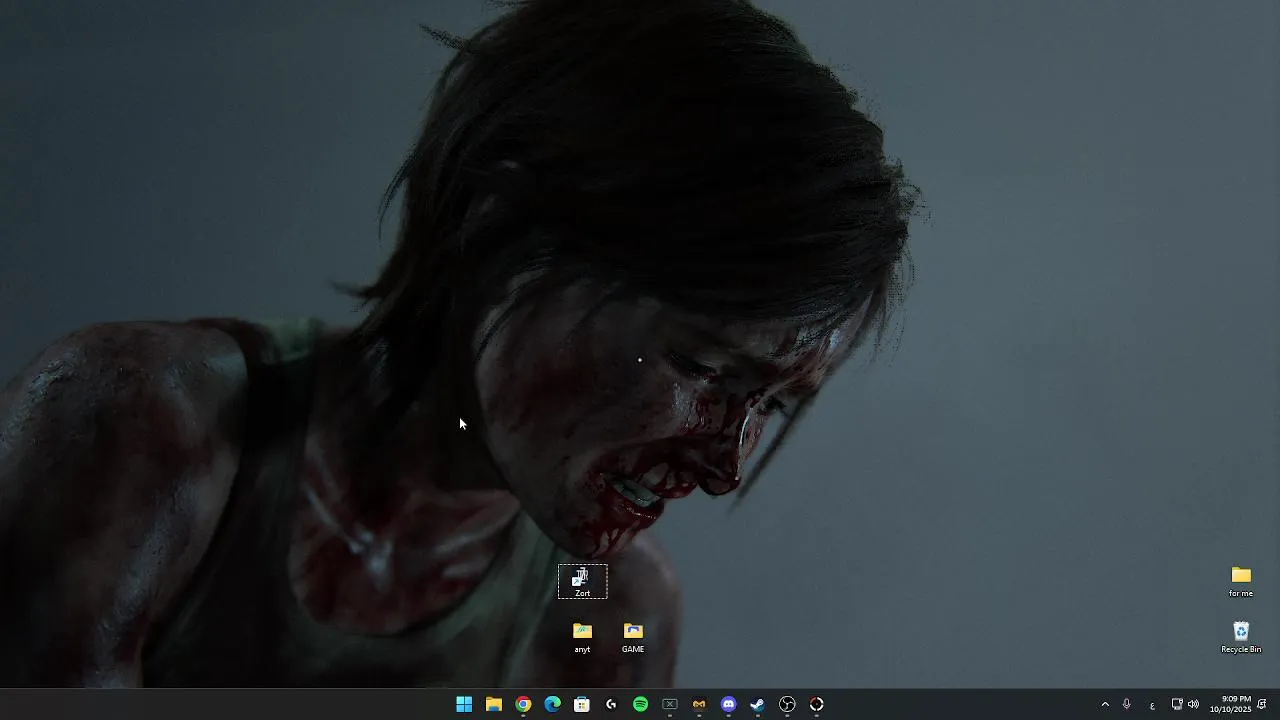Open the red circular app on the taskbar

coord(817,704)
